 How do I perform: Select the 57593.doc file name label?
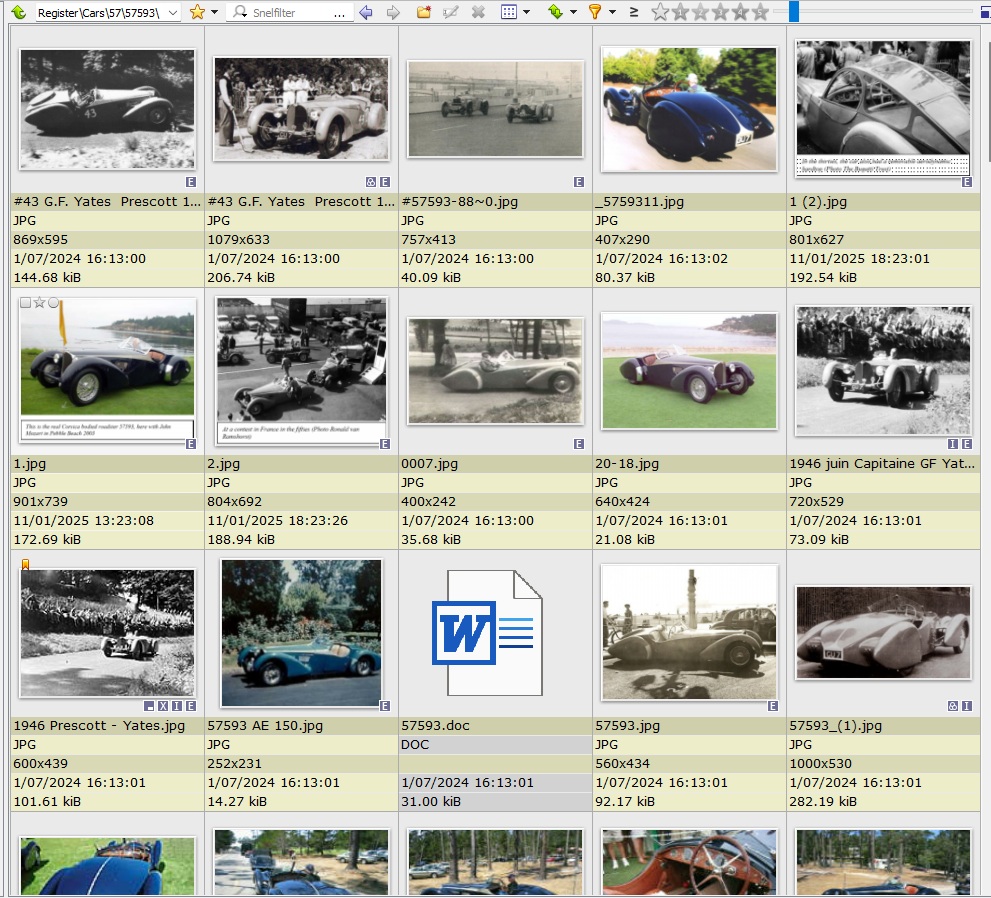[435, 726]
